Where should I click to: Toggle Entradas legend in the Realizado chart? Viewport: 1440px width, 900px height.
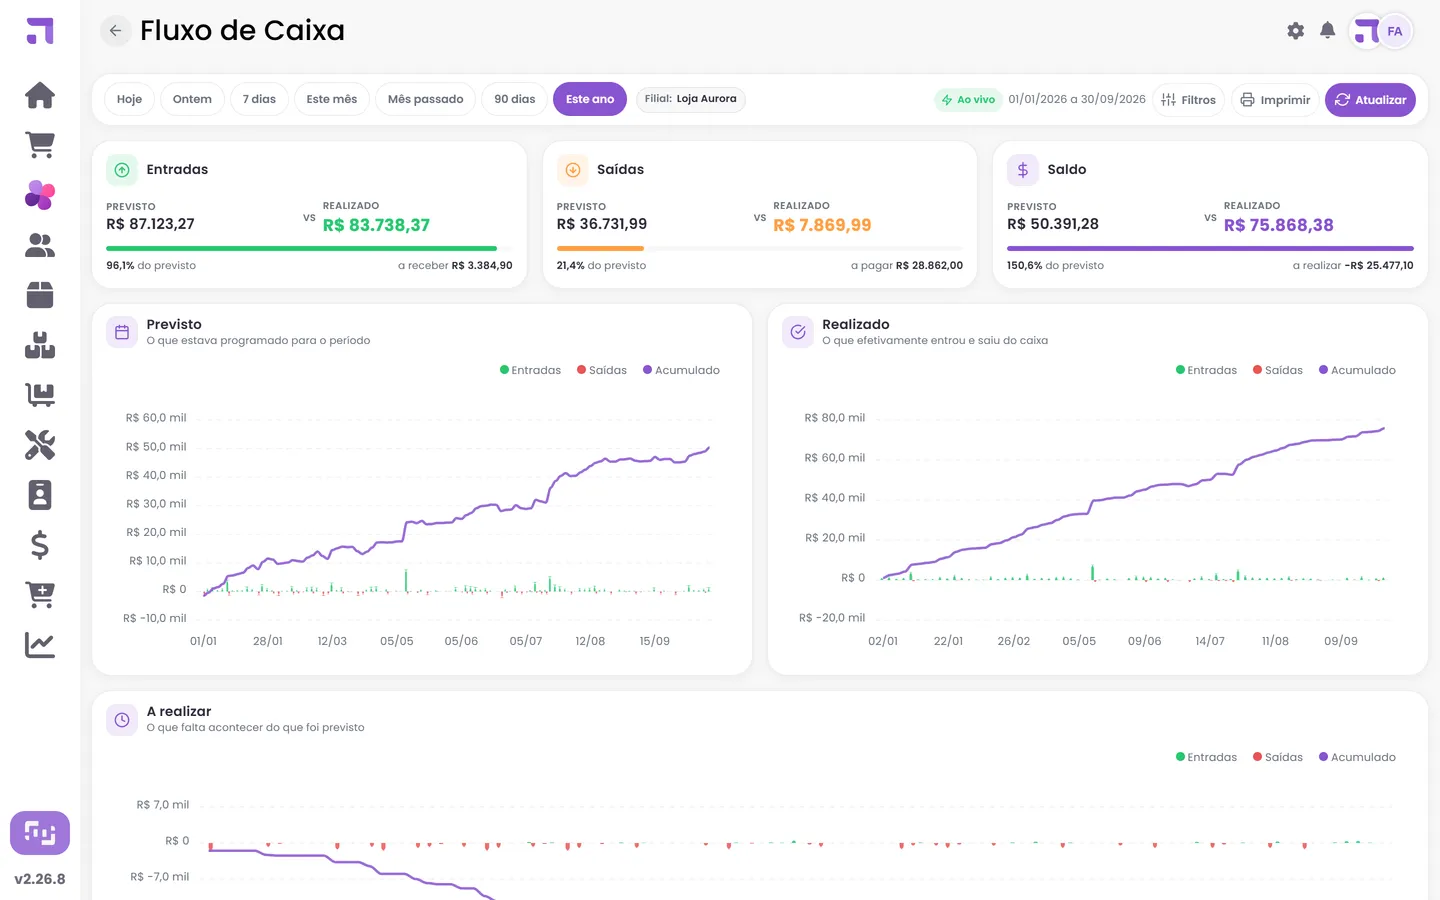pyautogui.click(x=1207, y=370)
